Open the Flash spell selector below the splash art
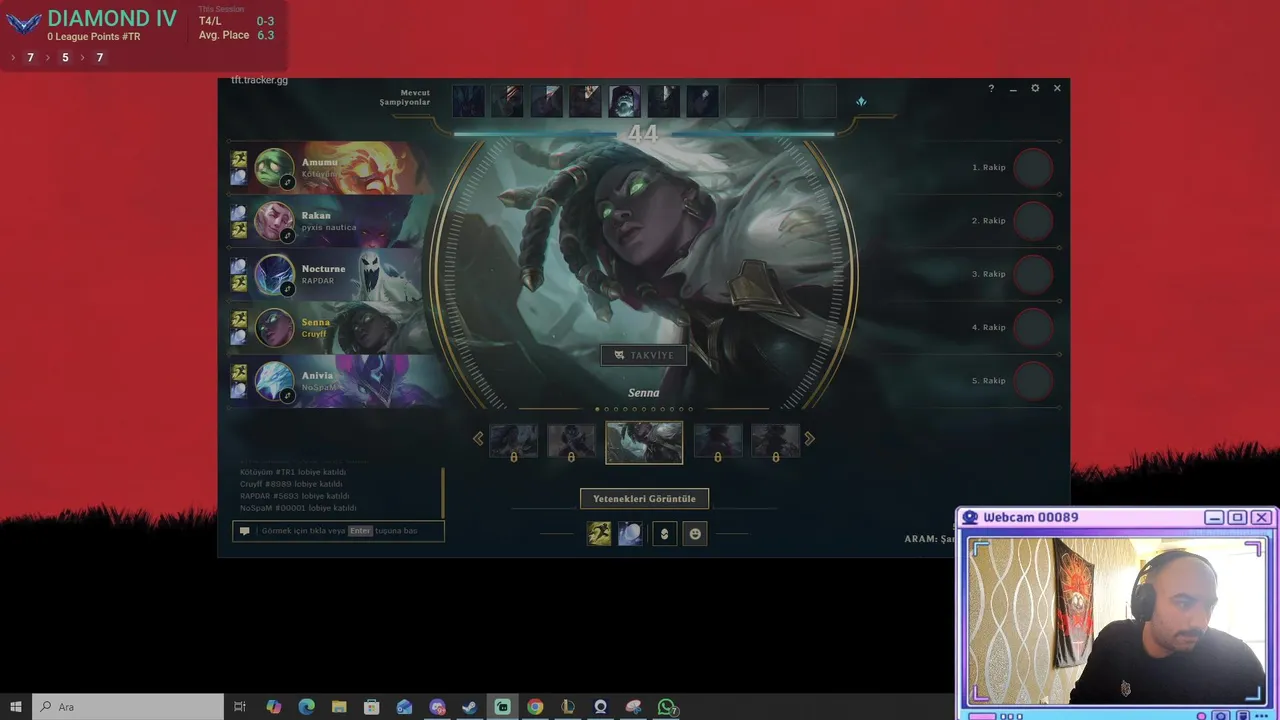The image size is (1280, 720). click(x=599, y=534)
